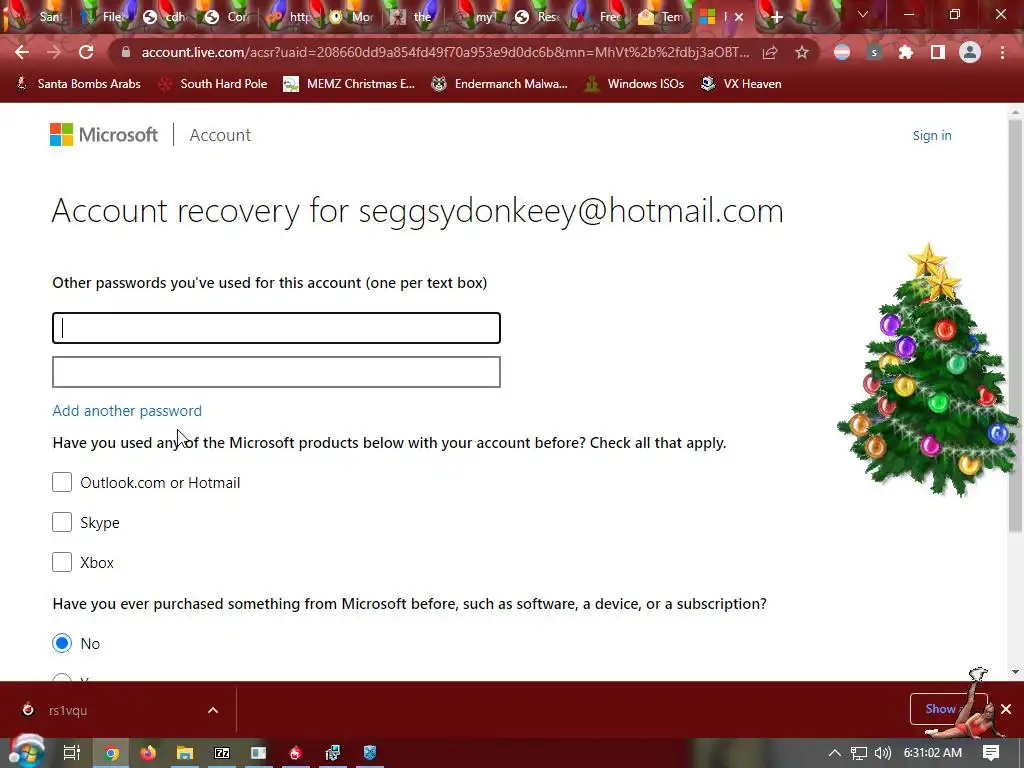
Task: Open the tab search dropdown arrow
Action: [x=863, y=14]
